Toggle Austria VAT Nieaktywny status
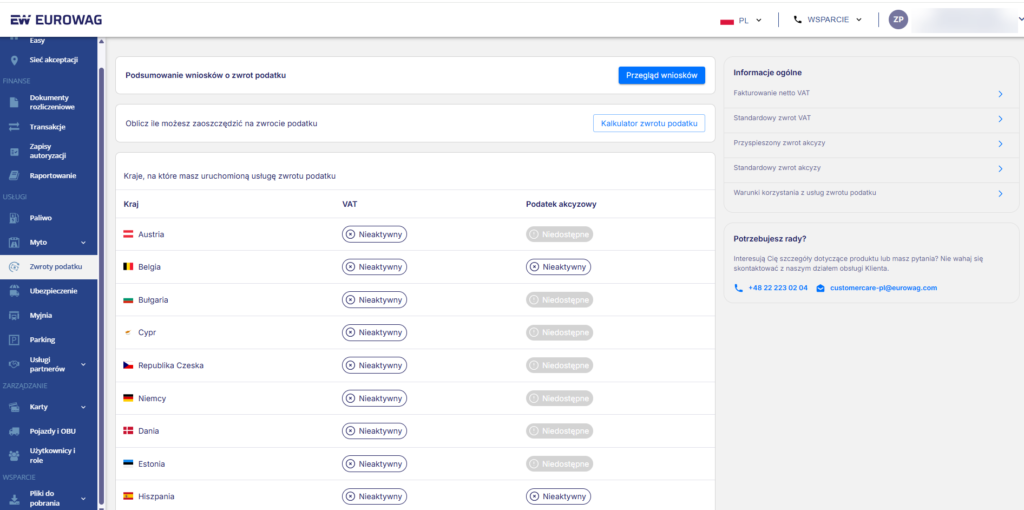This screenshot has width=1024, height=510. [x=374, y=234]
